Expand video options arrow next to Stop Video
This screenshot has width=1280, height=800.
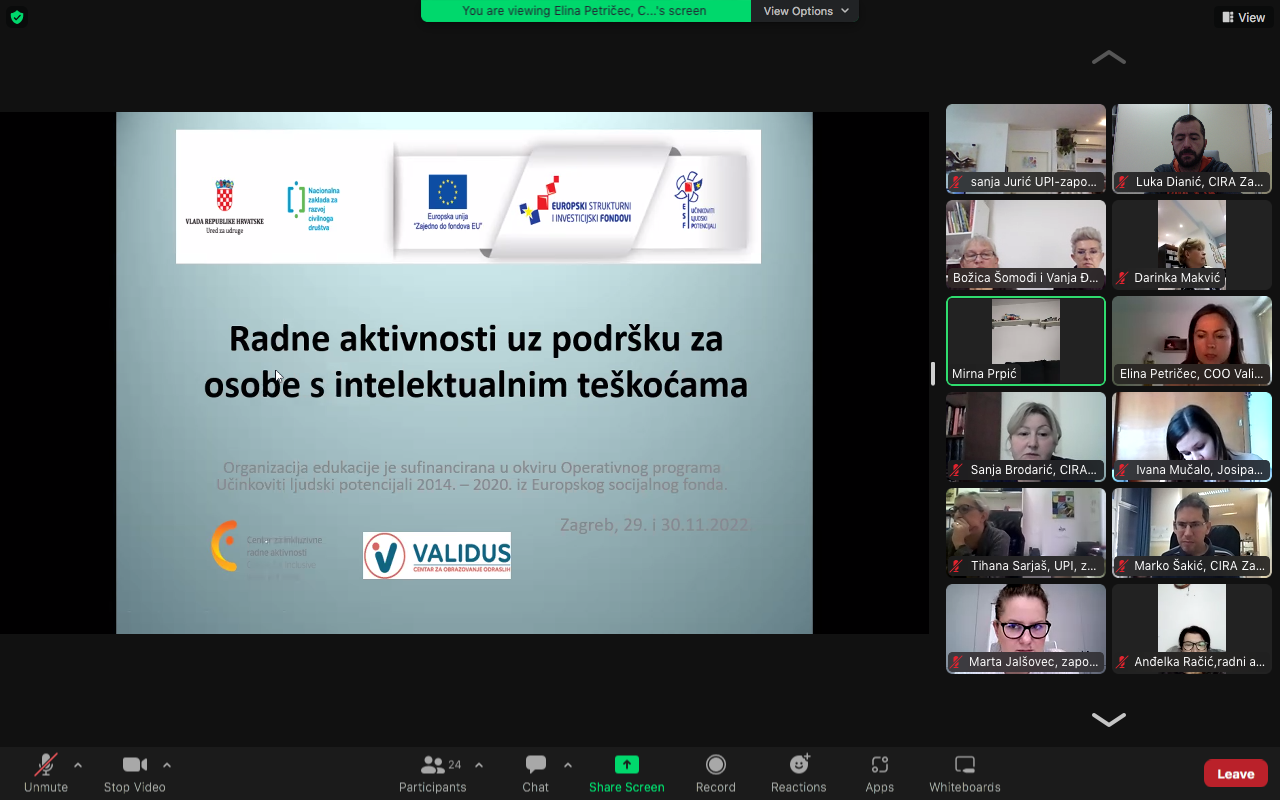[x=167, y=765]
